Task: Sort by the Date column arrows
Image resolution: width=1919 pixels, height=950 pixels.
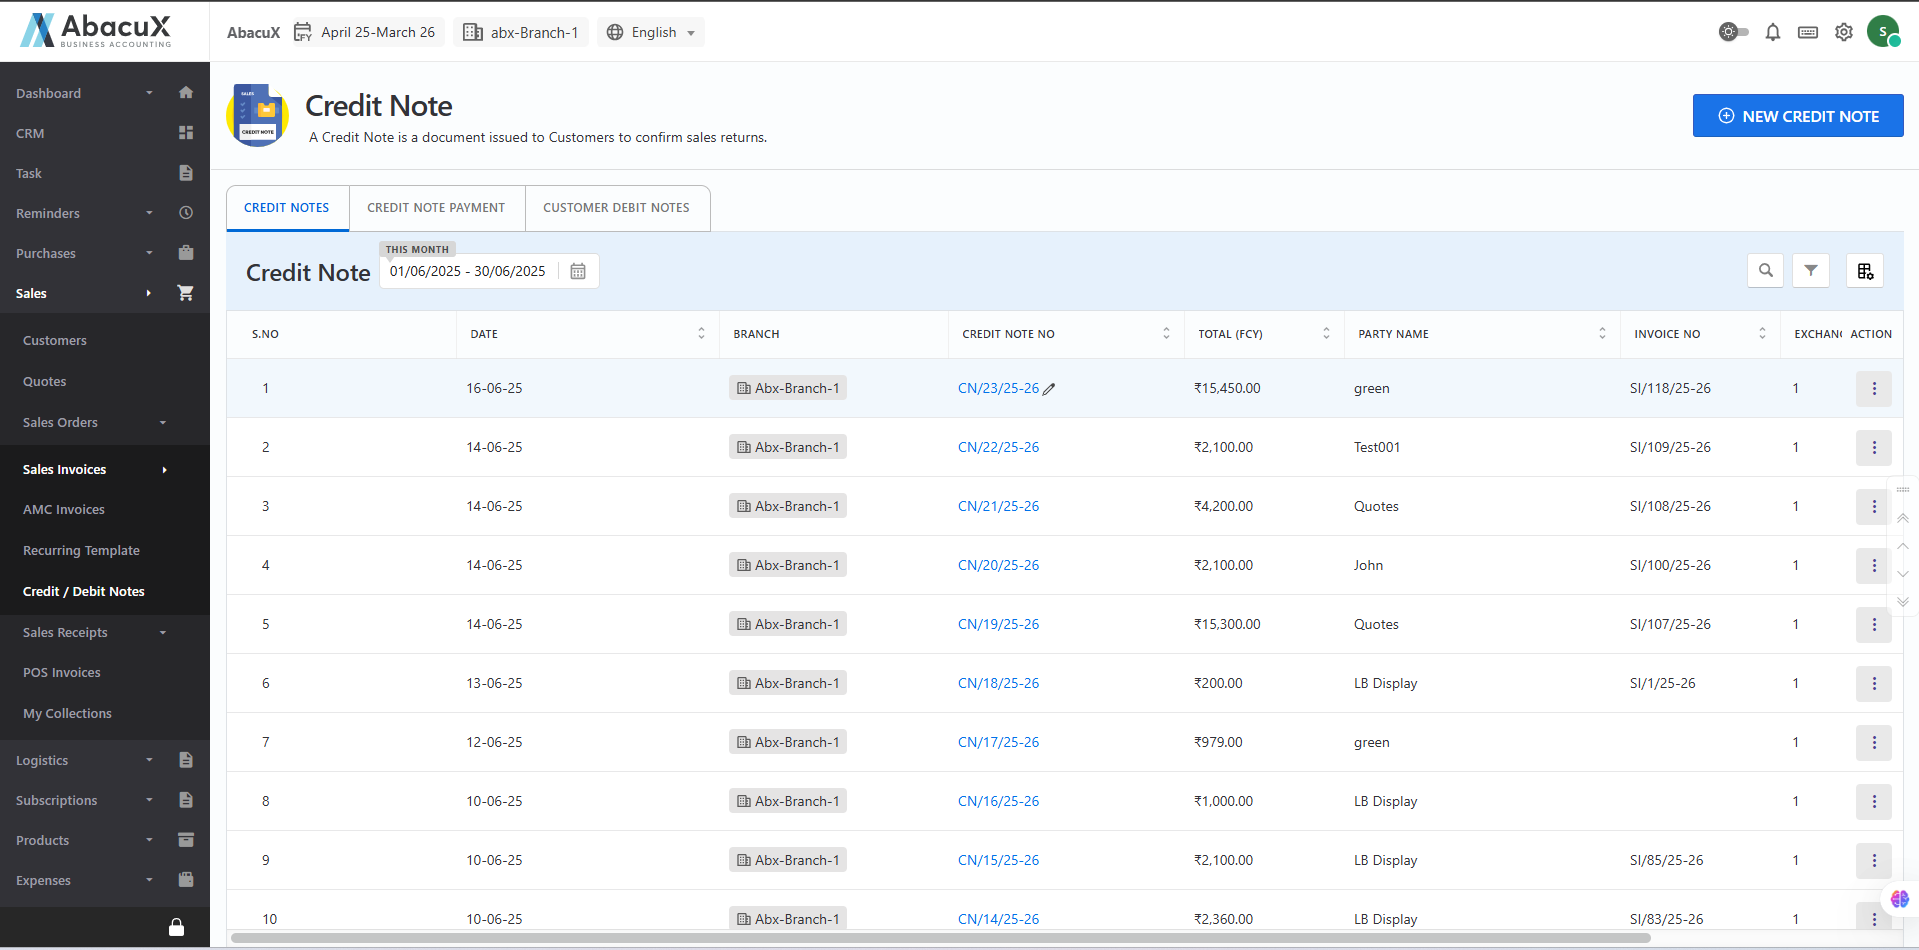Action: (701, 334)
